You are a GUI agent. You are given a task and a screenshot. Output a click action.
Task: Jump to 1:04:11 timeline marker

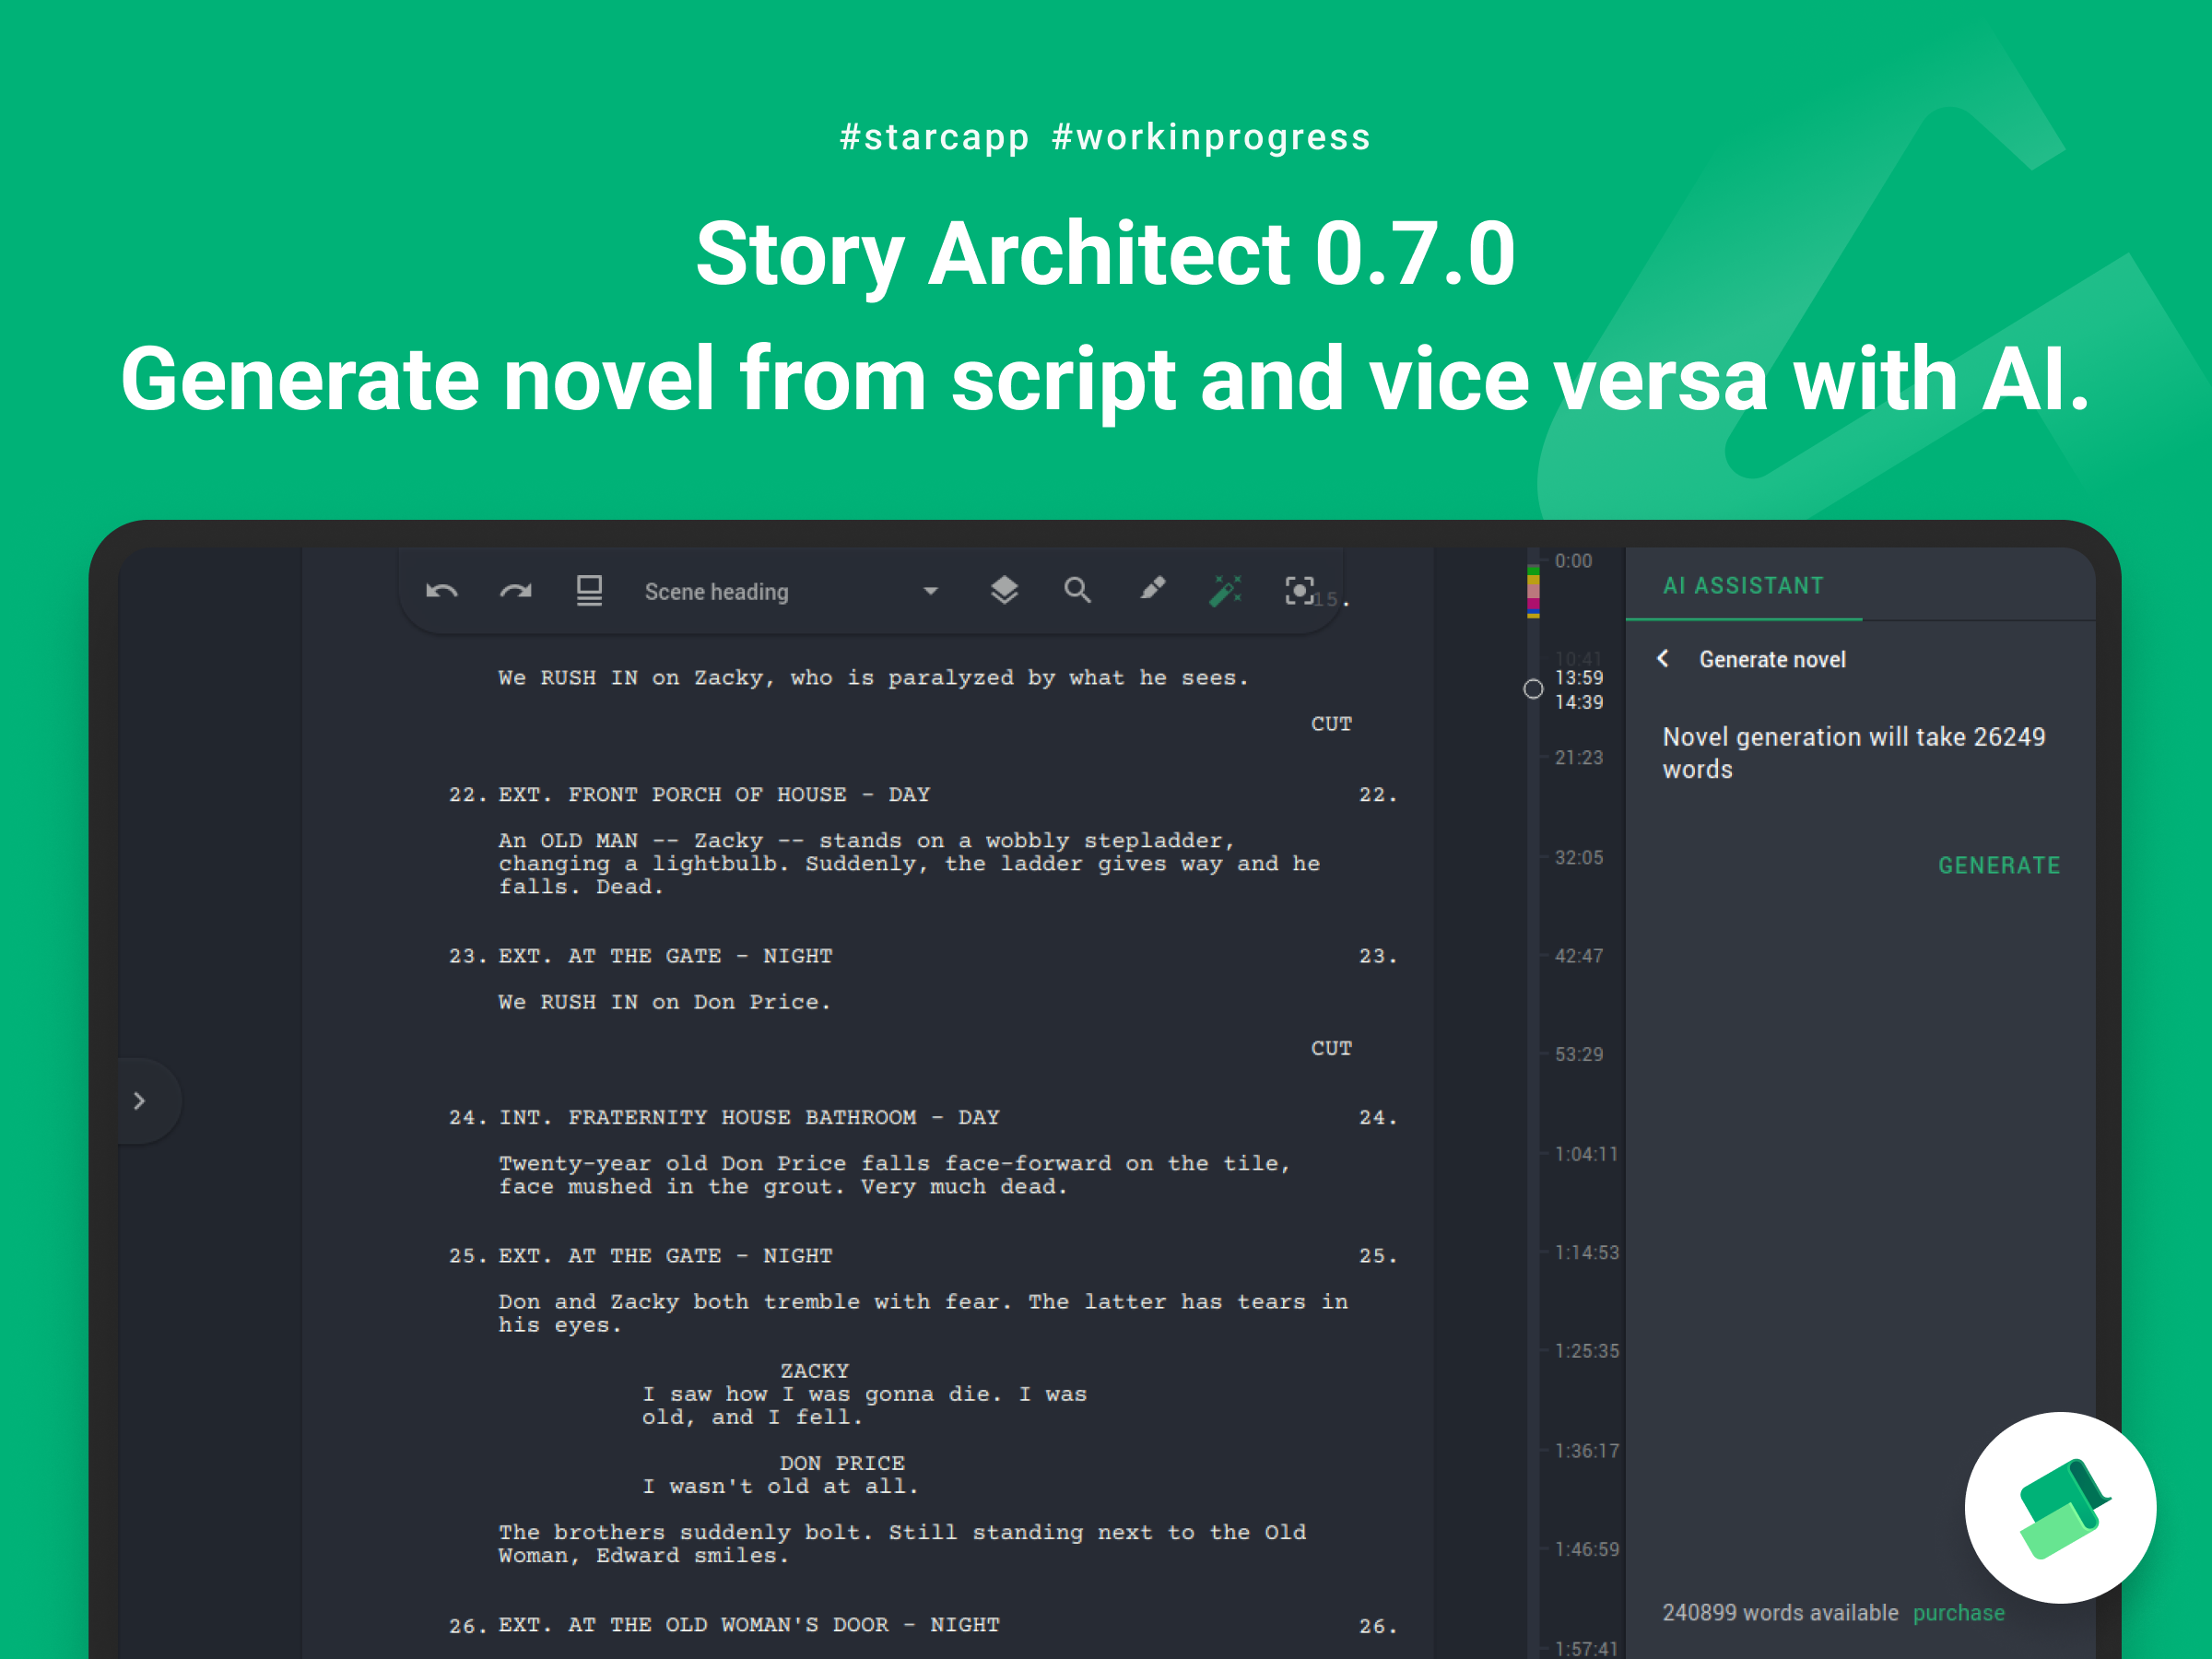tap(1585, 1154)
